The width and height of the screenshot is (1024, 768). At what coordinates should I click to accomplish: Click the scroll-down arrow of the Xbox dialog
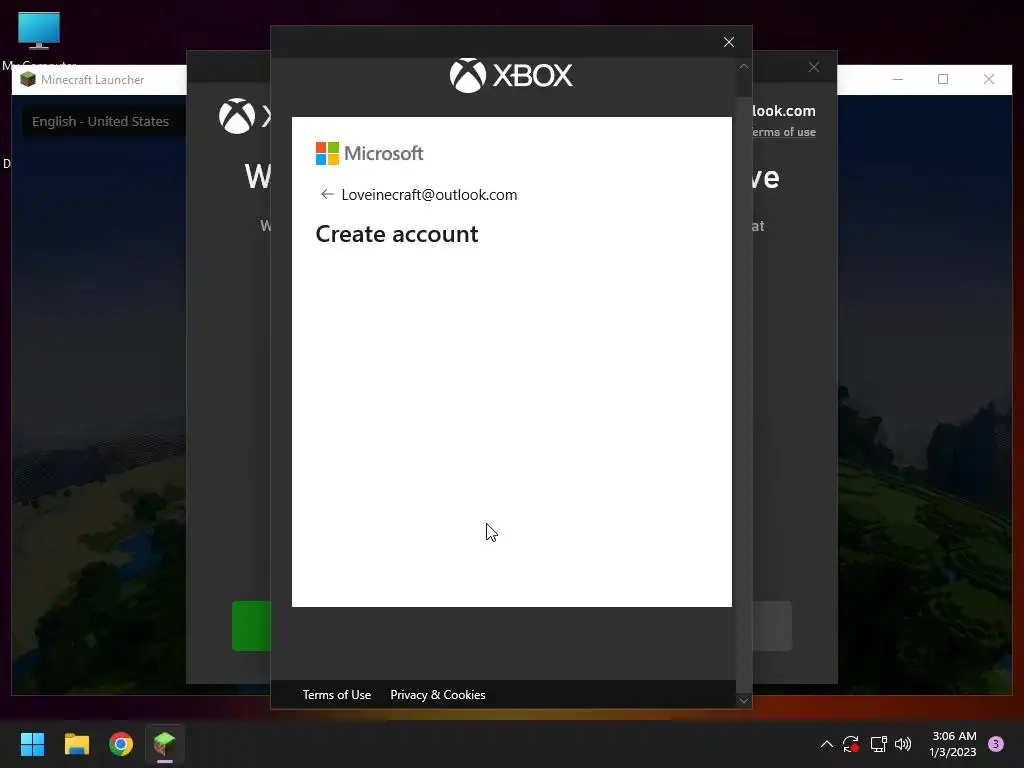click(x=744, y=701)
